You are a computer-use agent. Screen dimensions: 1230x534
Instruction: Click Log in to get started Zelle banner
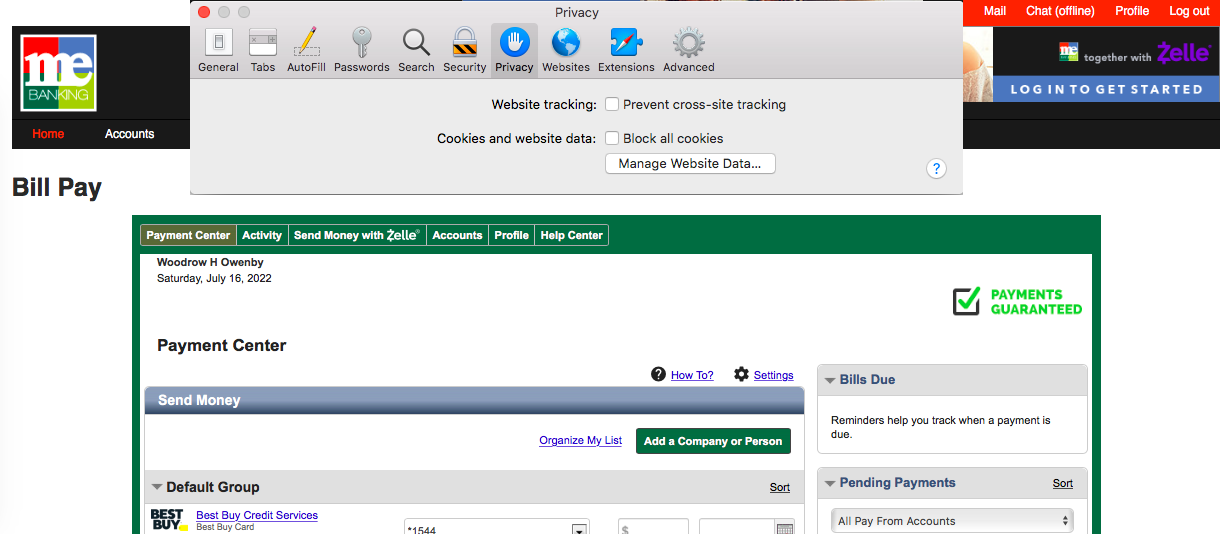click(x=1106, y=89)
